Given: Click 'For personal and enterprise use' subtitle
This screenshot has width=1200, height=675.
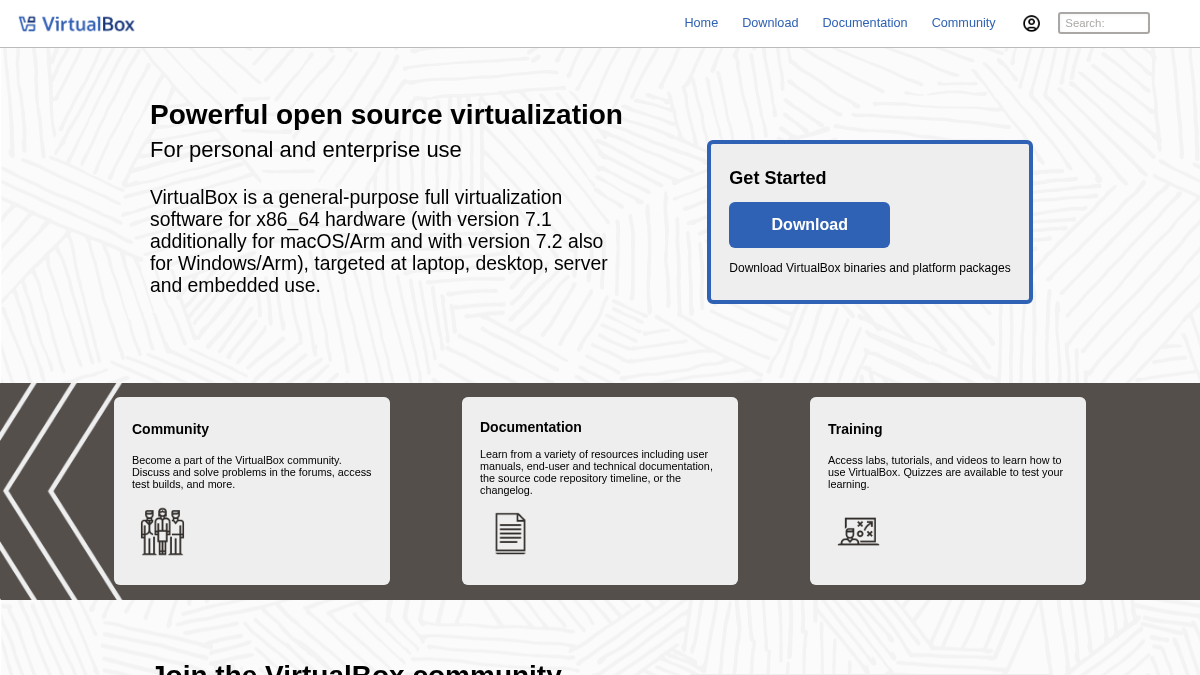Looking at the screenshot, I should pyautogui.click(x=306, y=150).
